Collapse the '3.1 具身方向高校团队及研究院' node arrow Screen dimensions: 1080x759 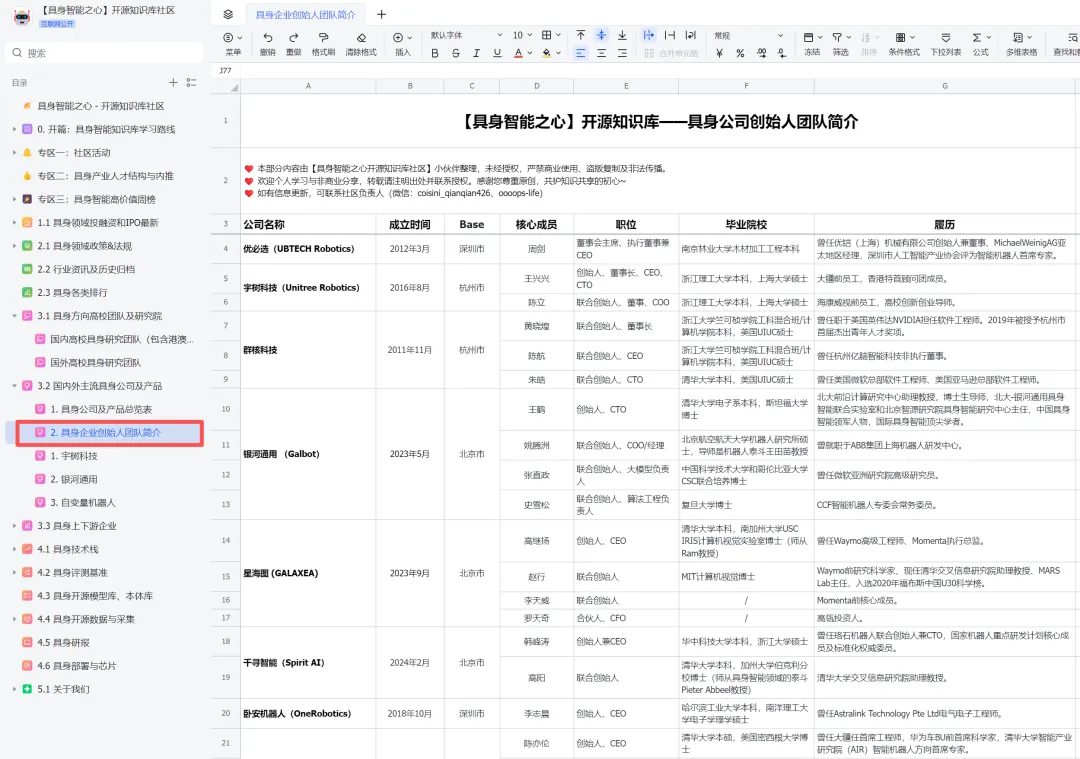[14, 316]
